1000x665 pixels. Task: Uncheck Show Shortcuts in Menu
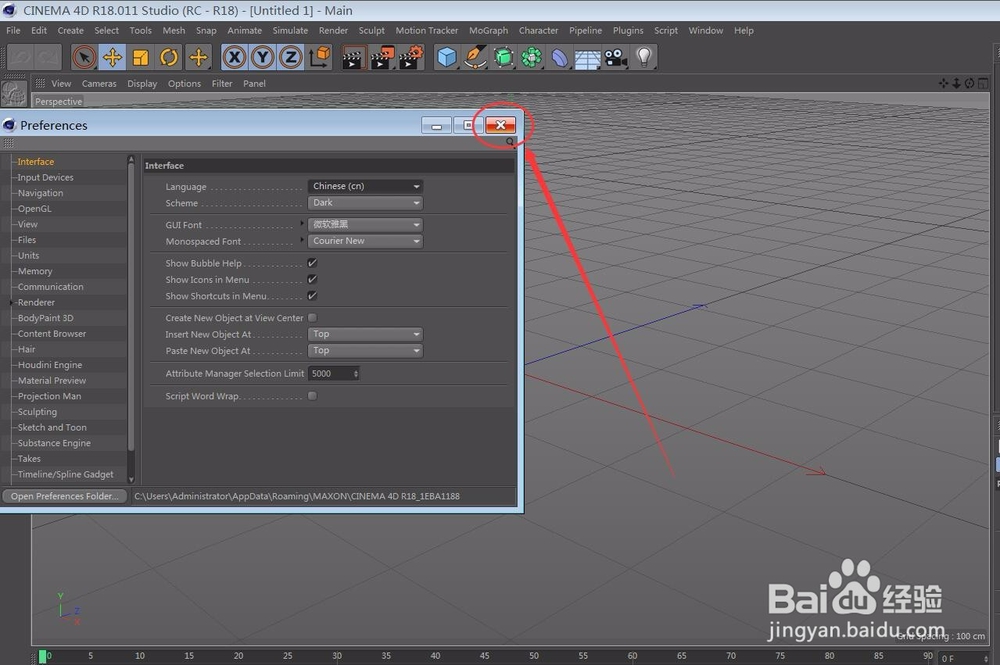point(312,296)
